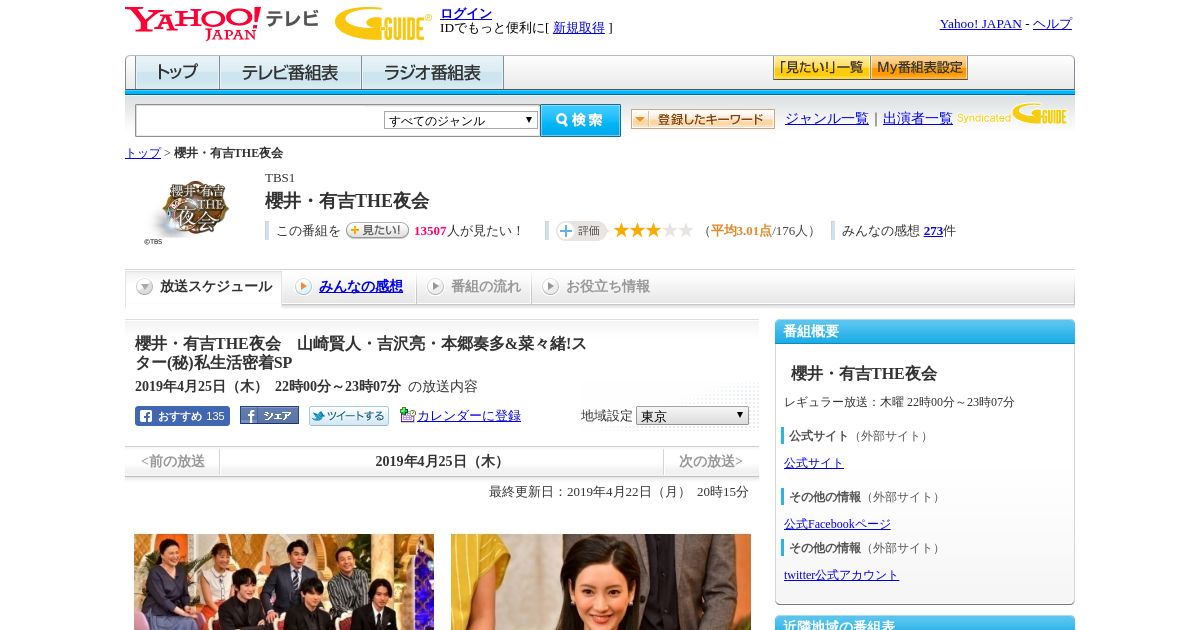Viewport: 1200px width, 630px height.
Task: Click the 見たい! plus button
Action: 377,230
